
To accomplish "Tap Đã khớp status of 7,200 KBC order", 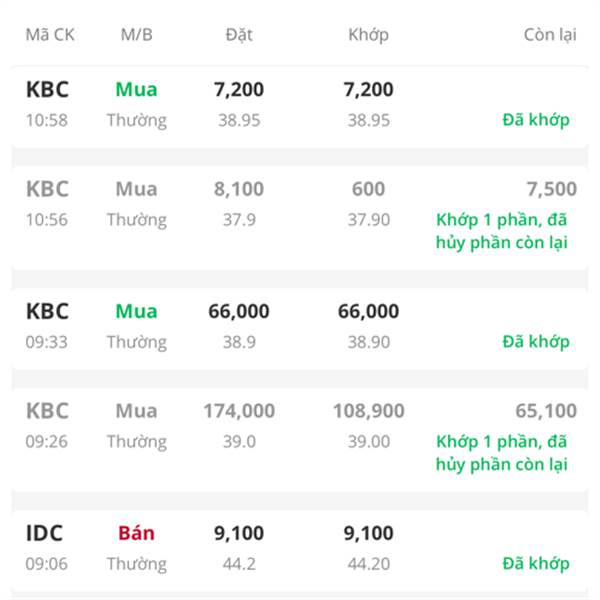I will [x=536, y=120].
